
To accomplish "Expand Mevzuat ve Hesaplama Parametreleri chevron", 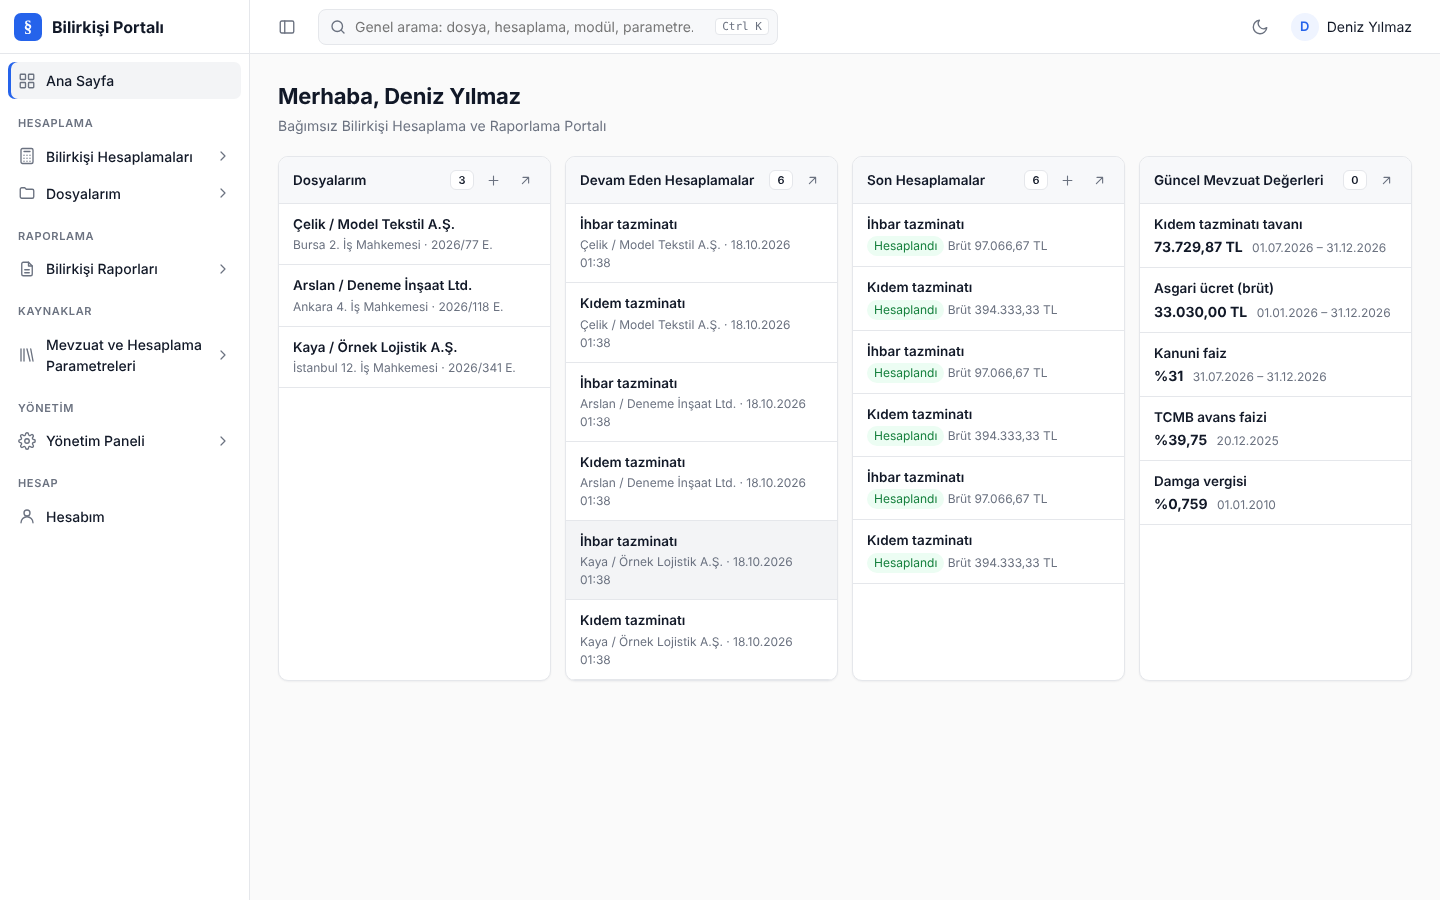I will (223, 355).
